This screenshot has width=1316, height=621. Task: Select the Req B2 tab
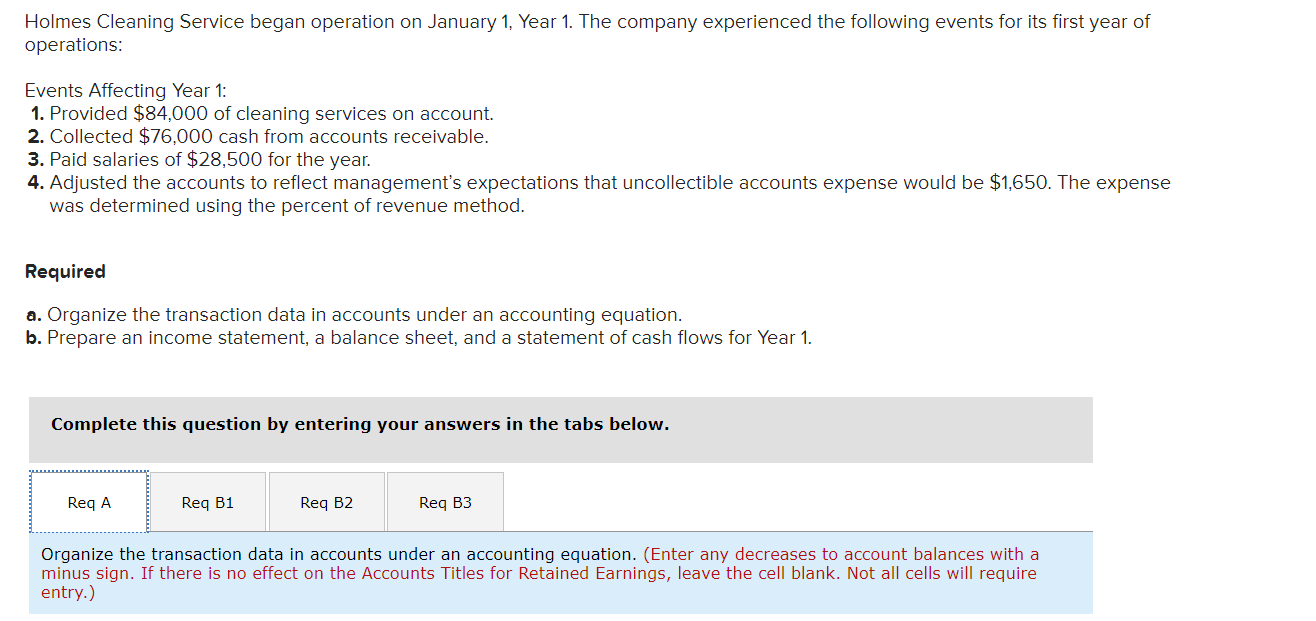(327, 502)
